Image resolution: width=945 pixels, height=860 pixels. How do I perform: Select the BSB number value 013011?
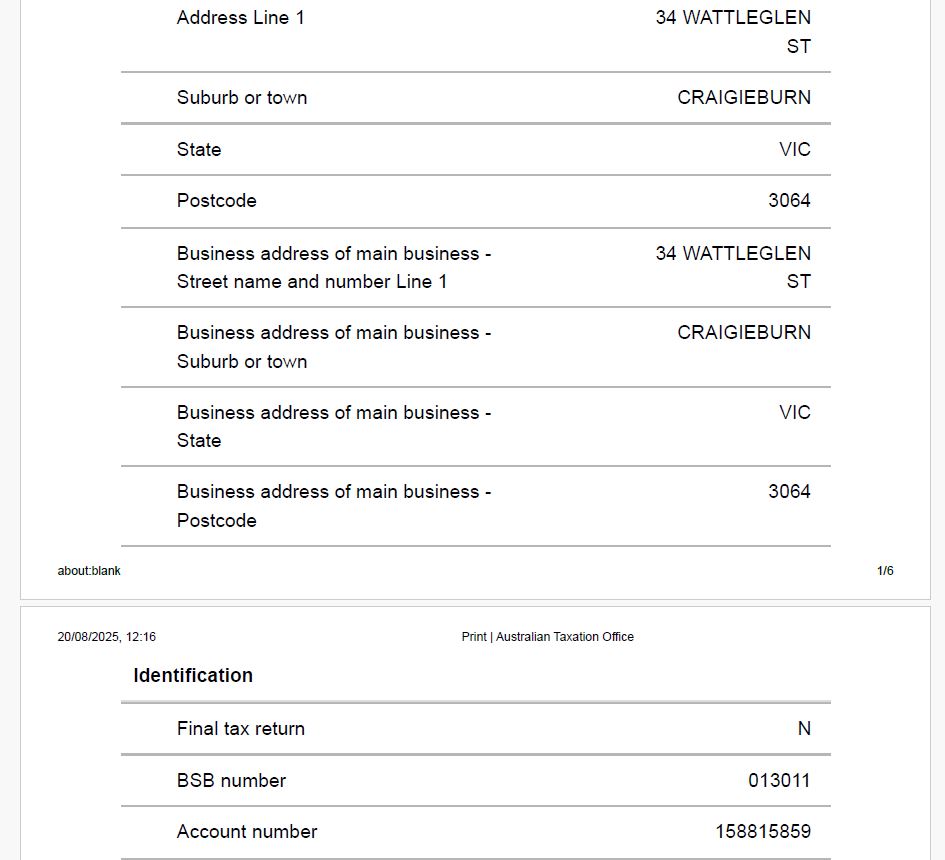click(779, 780)
